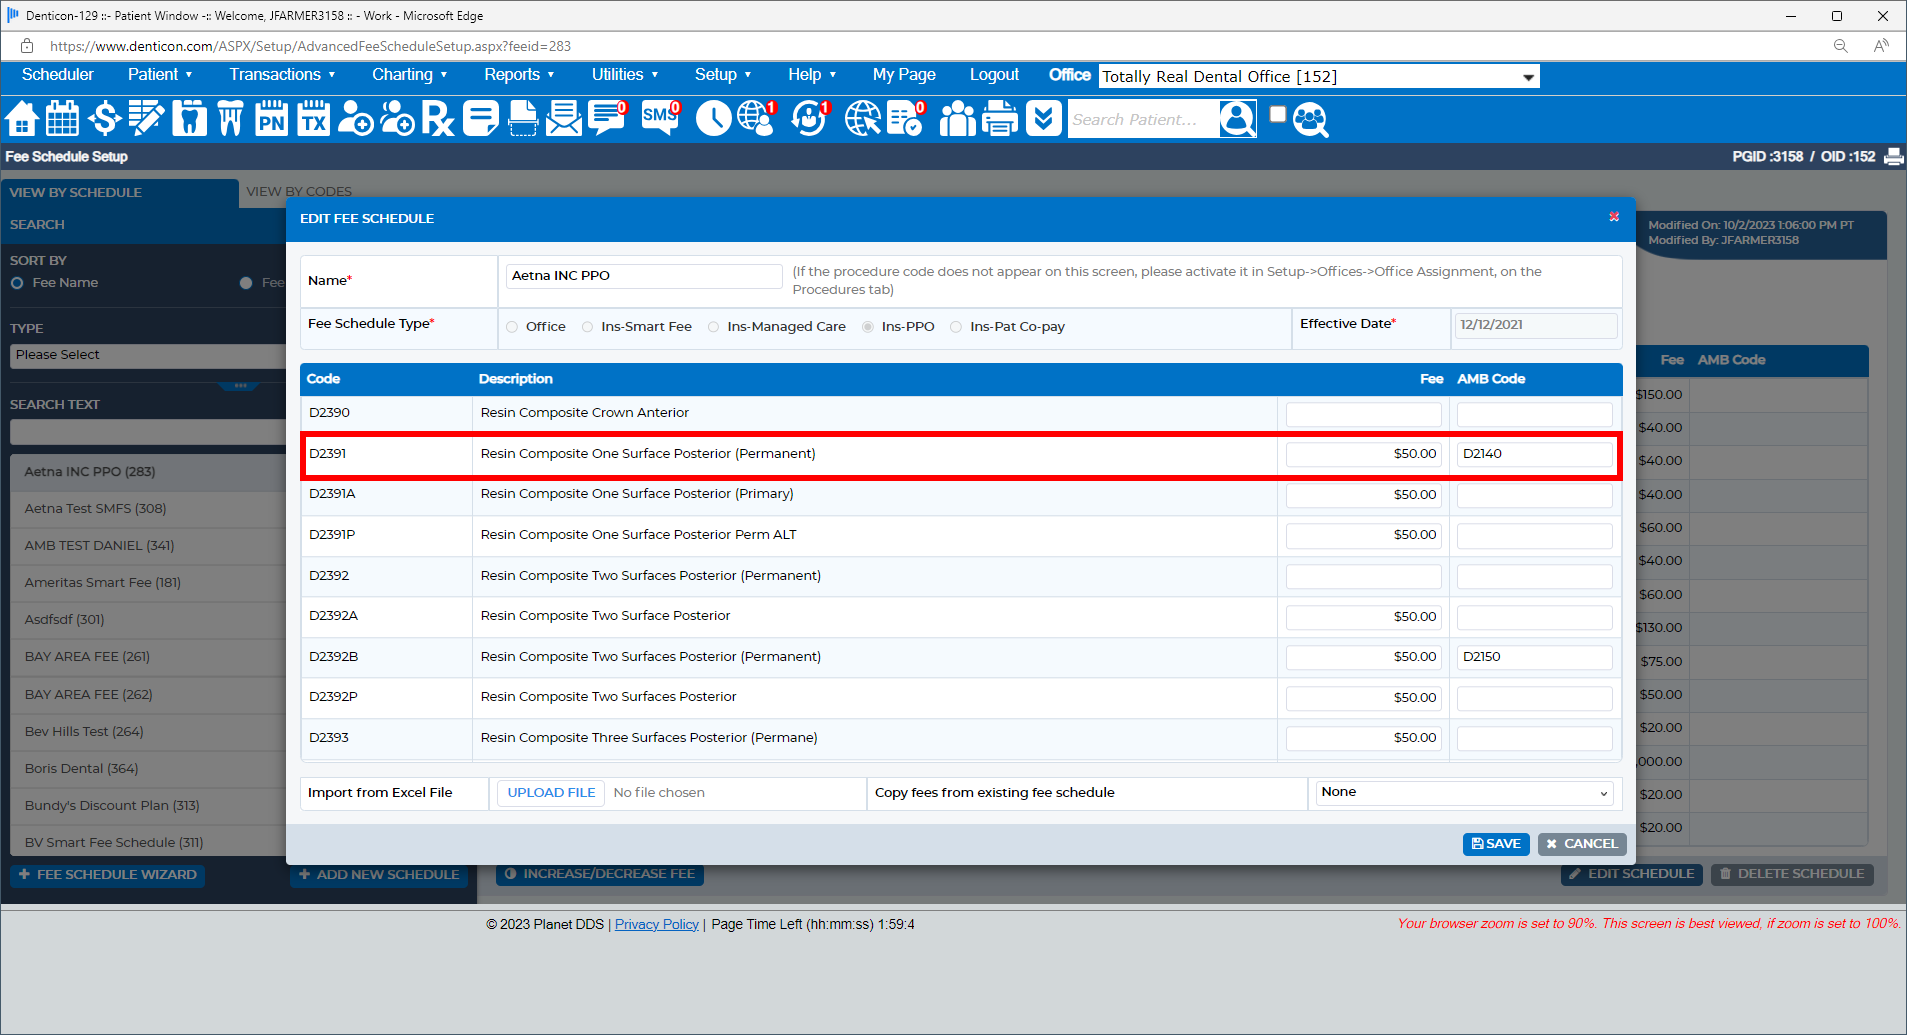Screen dimensions: 1907x1035
Task: Click the Upload File button
Action: (551, 793)
